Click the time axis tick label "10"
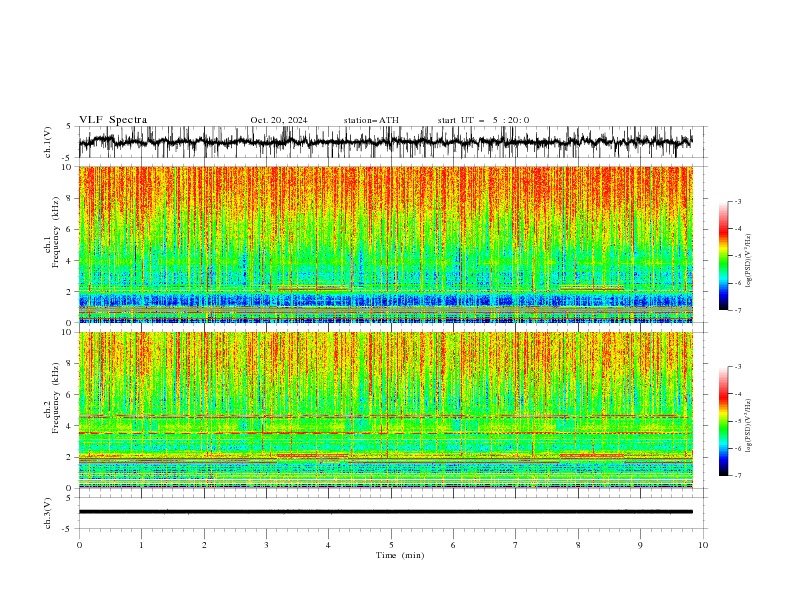The width and height of the screenshot is (792, 612). tap(703, 545)
